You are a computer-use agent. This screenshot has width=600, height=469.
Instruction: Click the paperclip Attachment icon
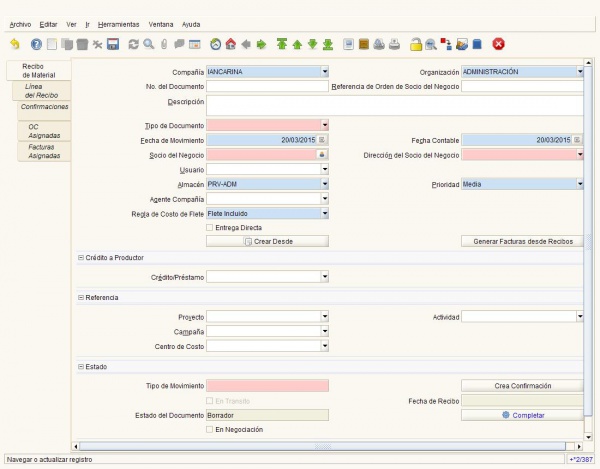pos(164,44)
